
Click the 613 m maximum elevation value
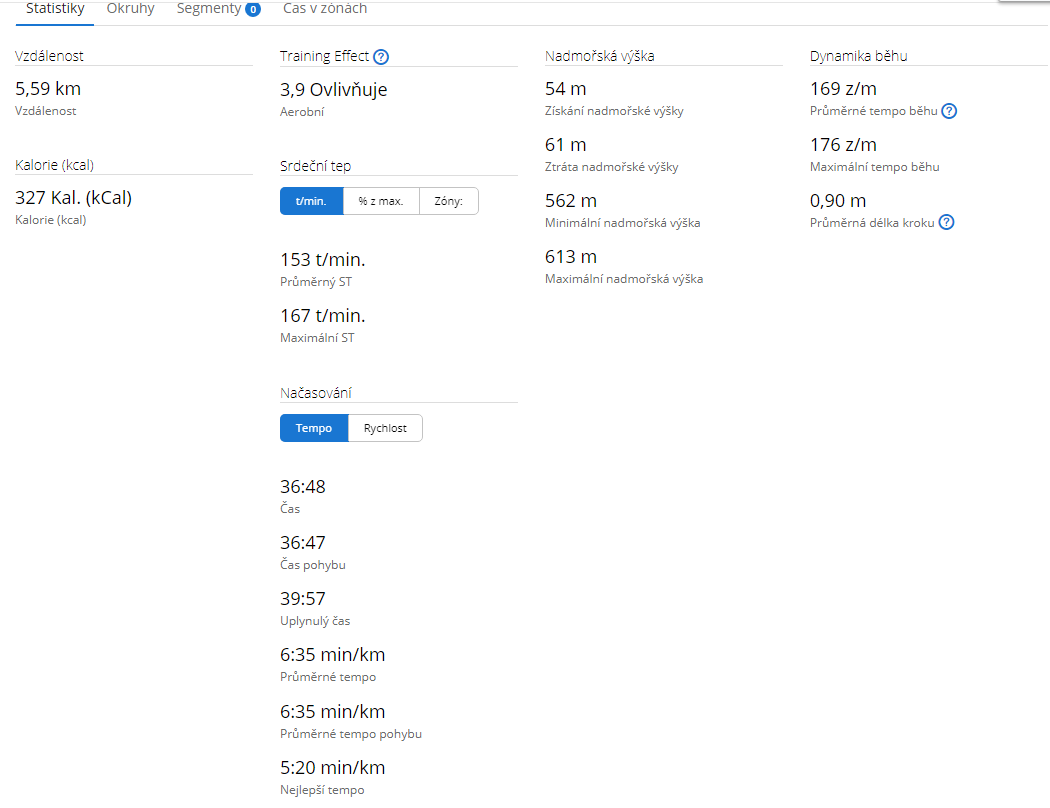(570, 257)
